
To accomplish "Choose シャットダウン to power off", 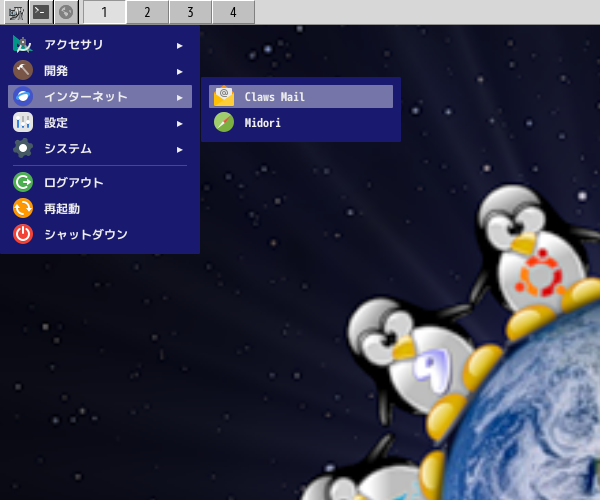I will [100, 235].
